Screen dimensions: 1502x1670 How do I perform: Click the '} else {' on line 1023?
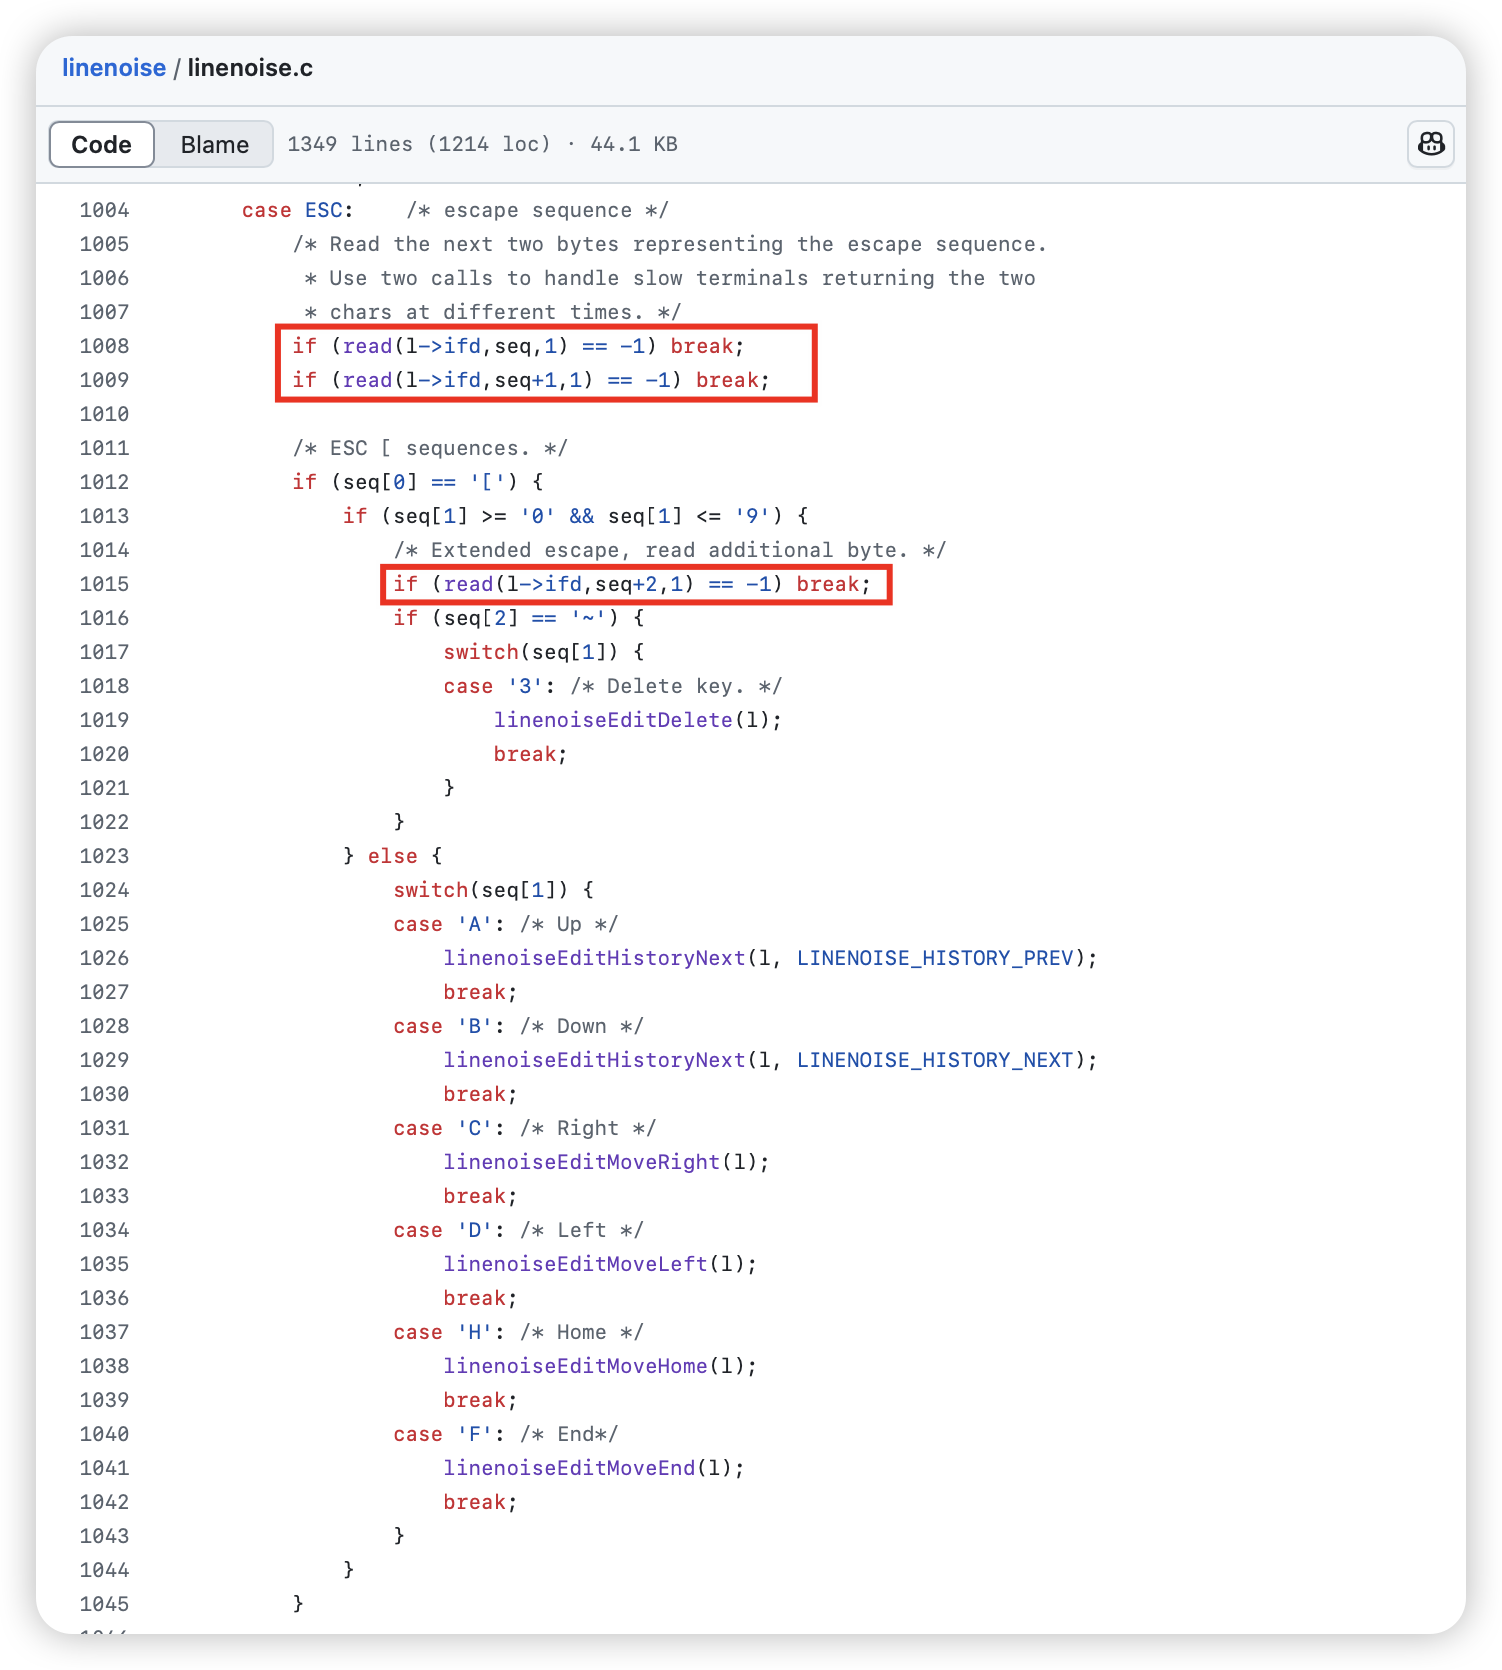click(x=393, y=856)
